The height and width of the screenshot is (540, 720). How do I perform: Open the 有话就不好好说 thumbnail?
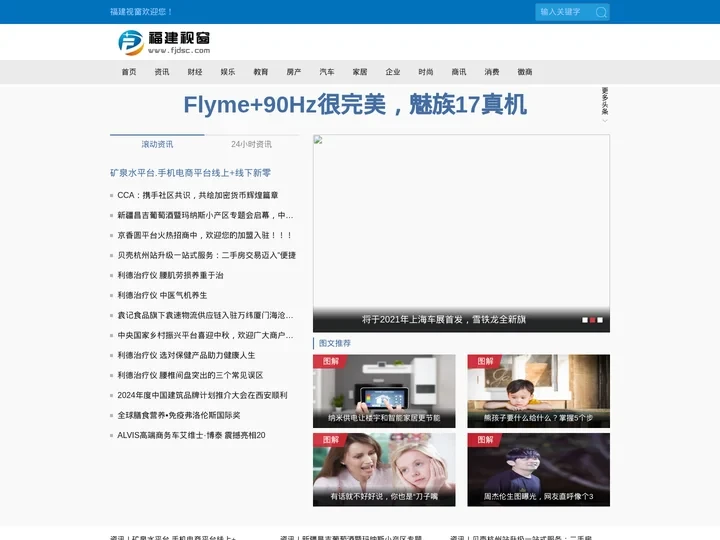coord(384,470)
